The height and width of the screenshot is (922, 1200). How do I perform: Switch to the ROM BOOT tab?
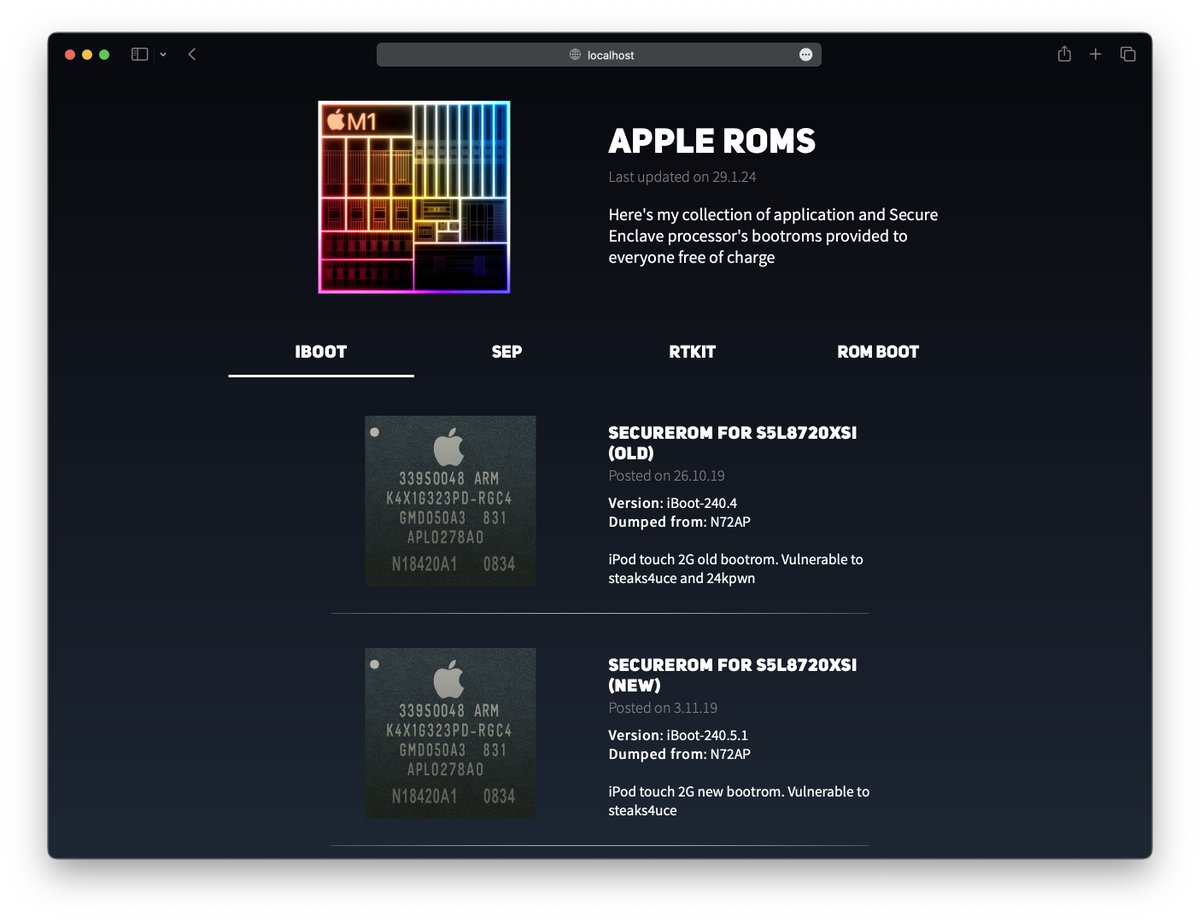tap(878, 352)
